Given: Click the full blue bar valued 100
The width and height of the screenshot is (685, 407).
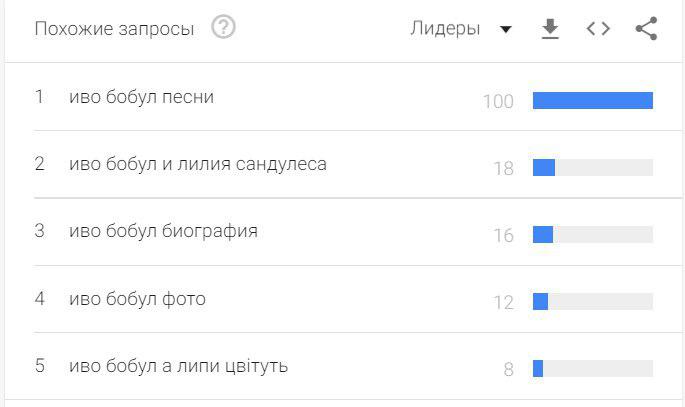Looking at the screenshot, I should (x=592, y=100).
